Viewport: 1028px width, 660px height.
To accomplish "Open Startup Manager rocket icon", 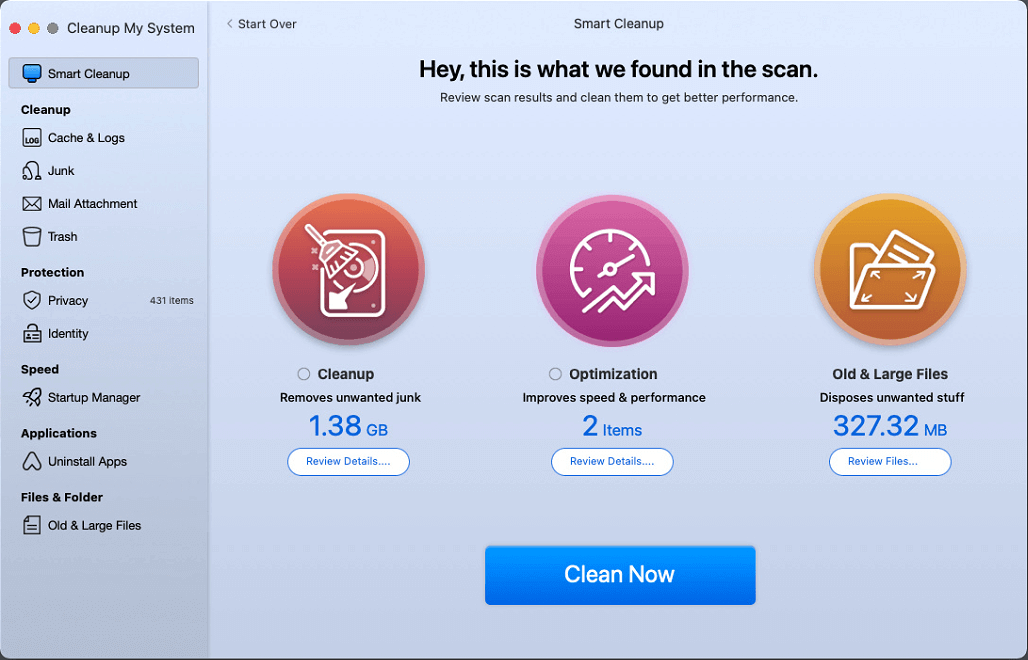I will pyautogui.click(x=31, y=398).
